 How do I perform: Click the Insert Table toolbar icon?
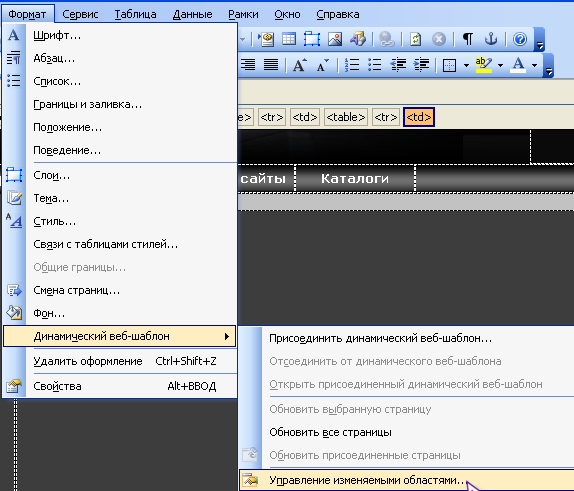pos(289,39)
